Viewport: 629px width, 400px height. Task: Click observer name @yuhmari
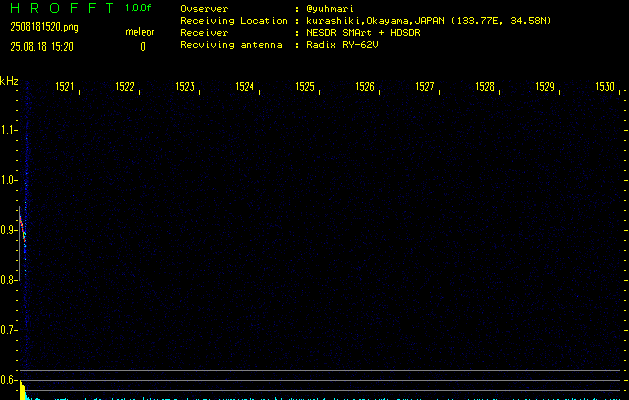[x=330, y=9]
